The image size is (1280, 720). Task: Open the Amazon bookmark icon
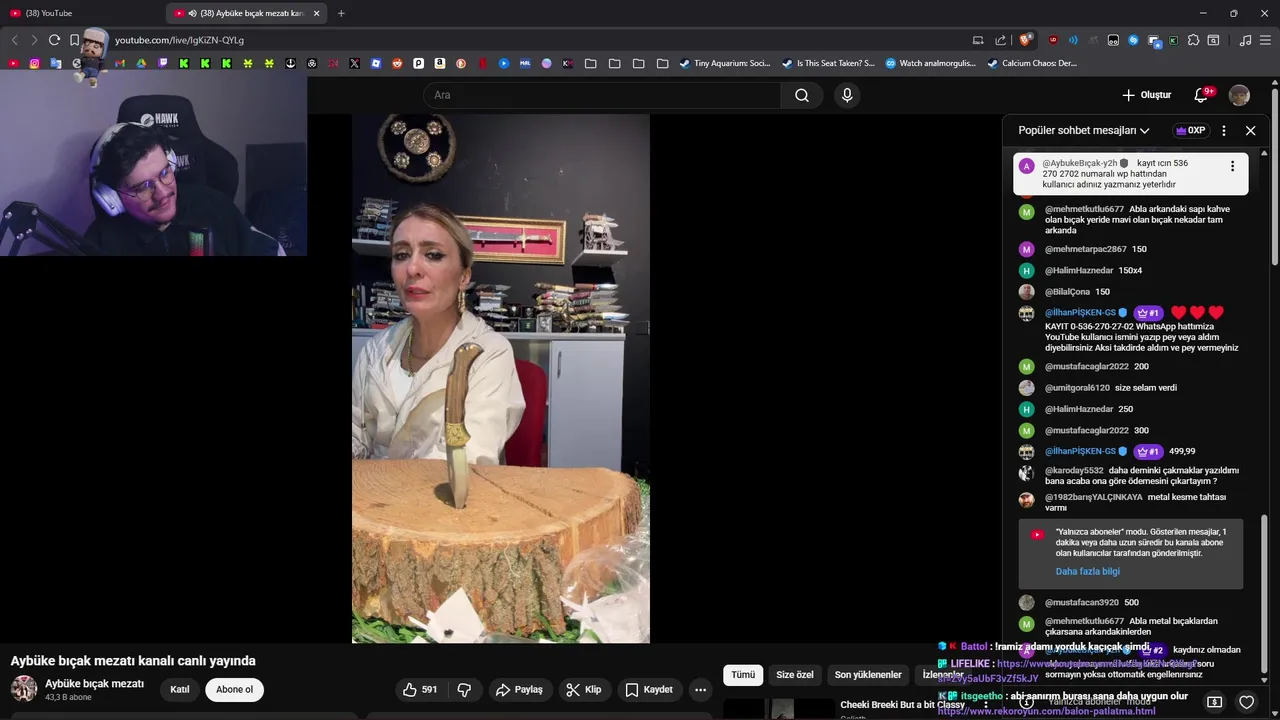click(439, 63)
